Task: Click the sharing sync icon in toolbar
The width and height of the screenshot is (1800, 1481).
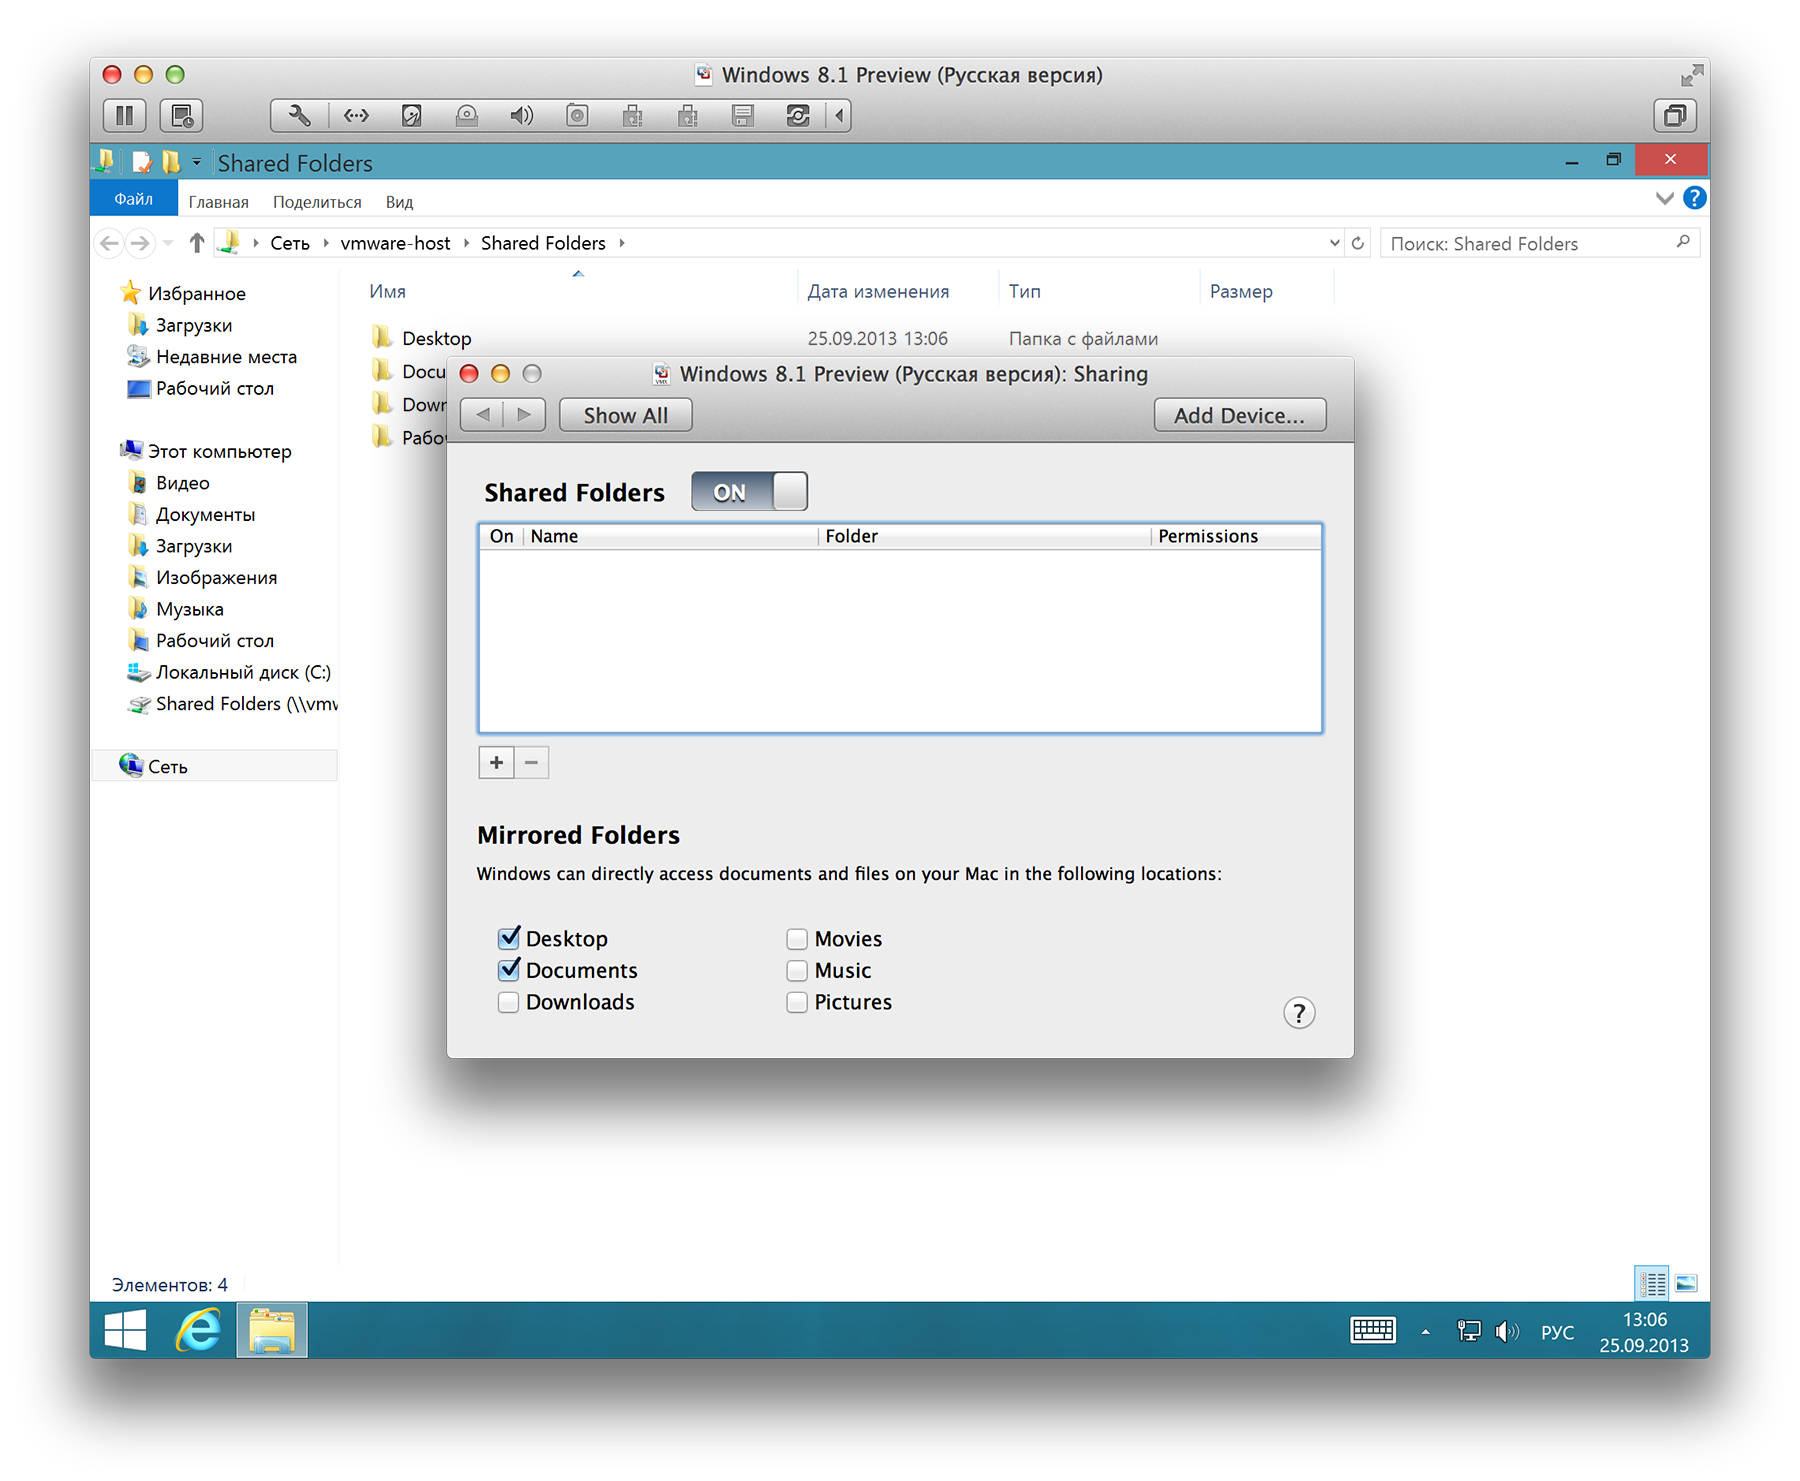Action: [798, 116]
